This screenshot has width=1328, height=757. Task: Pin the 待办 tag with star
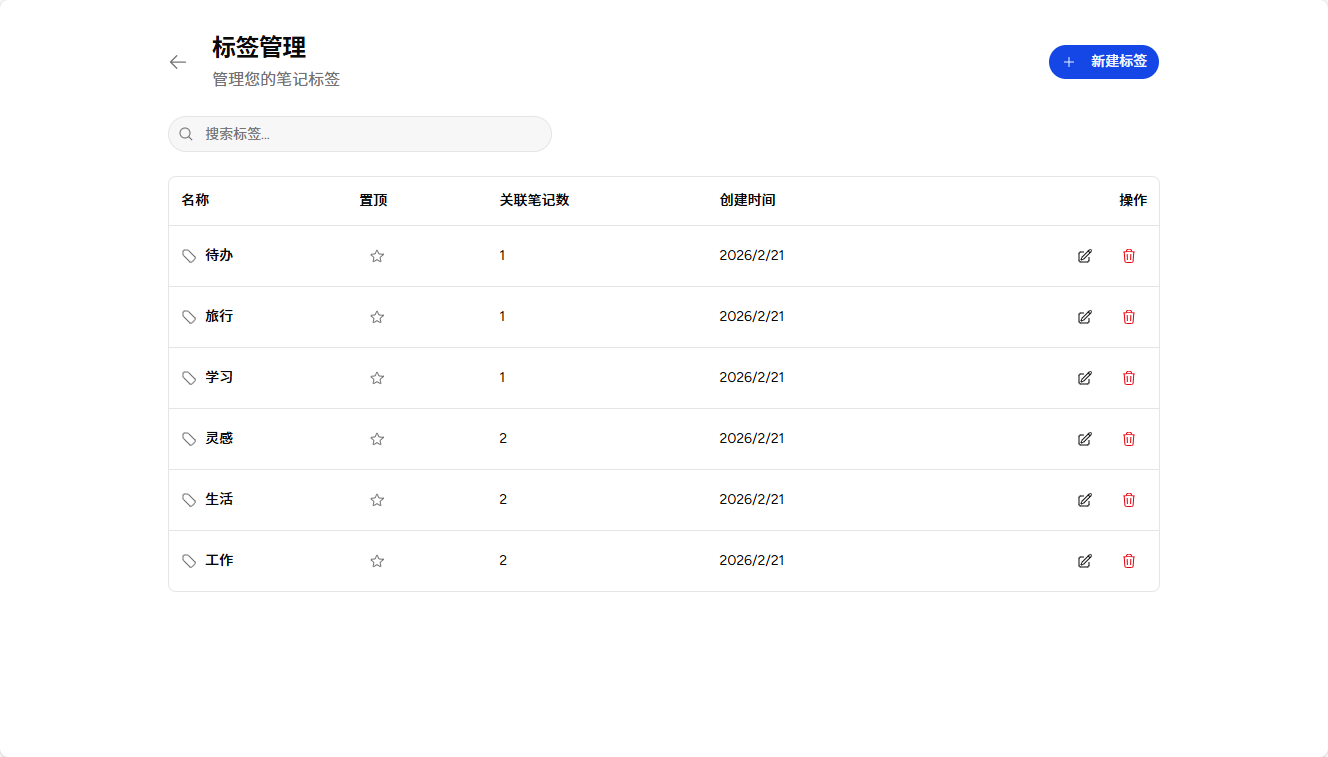377,256
